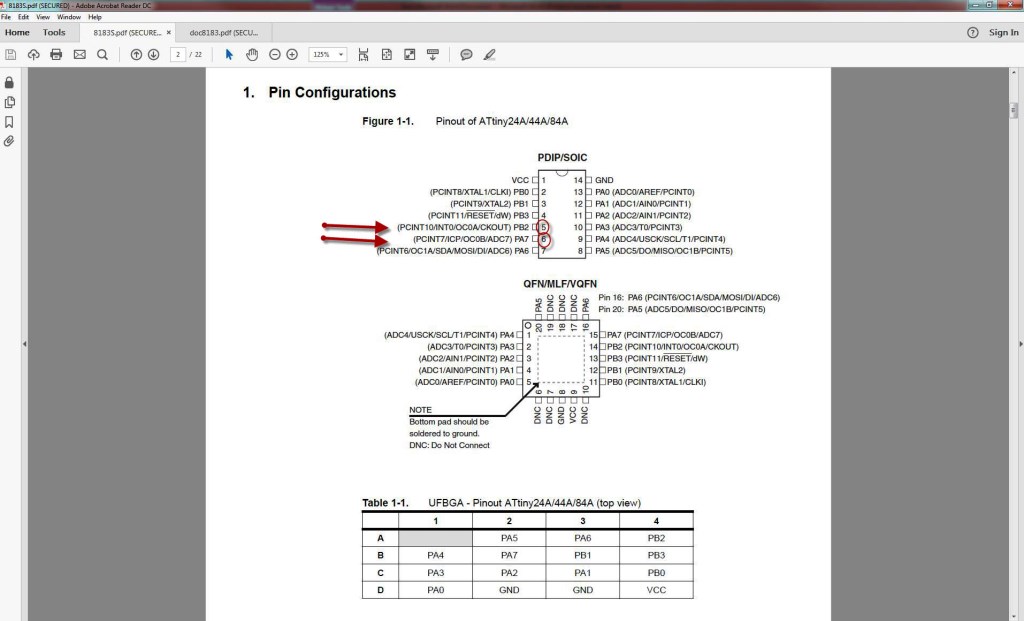Click table cell 'PA4' in row B

pos(436,555)
